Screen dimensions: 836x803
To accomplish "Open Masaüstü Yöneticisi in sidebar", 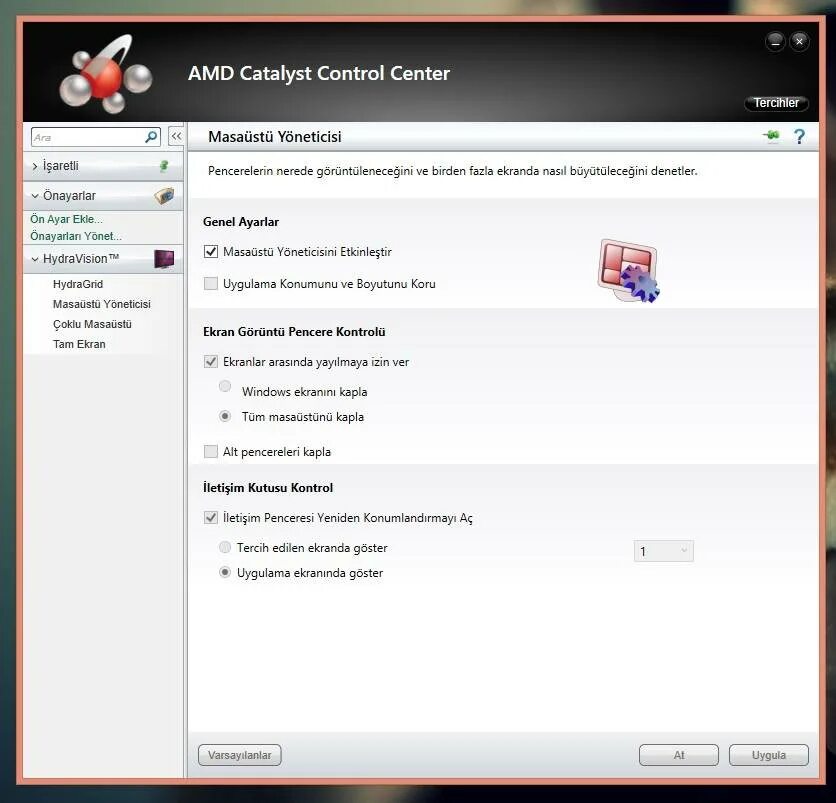I will click(102, 304).
